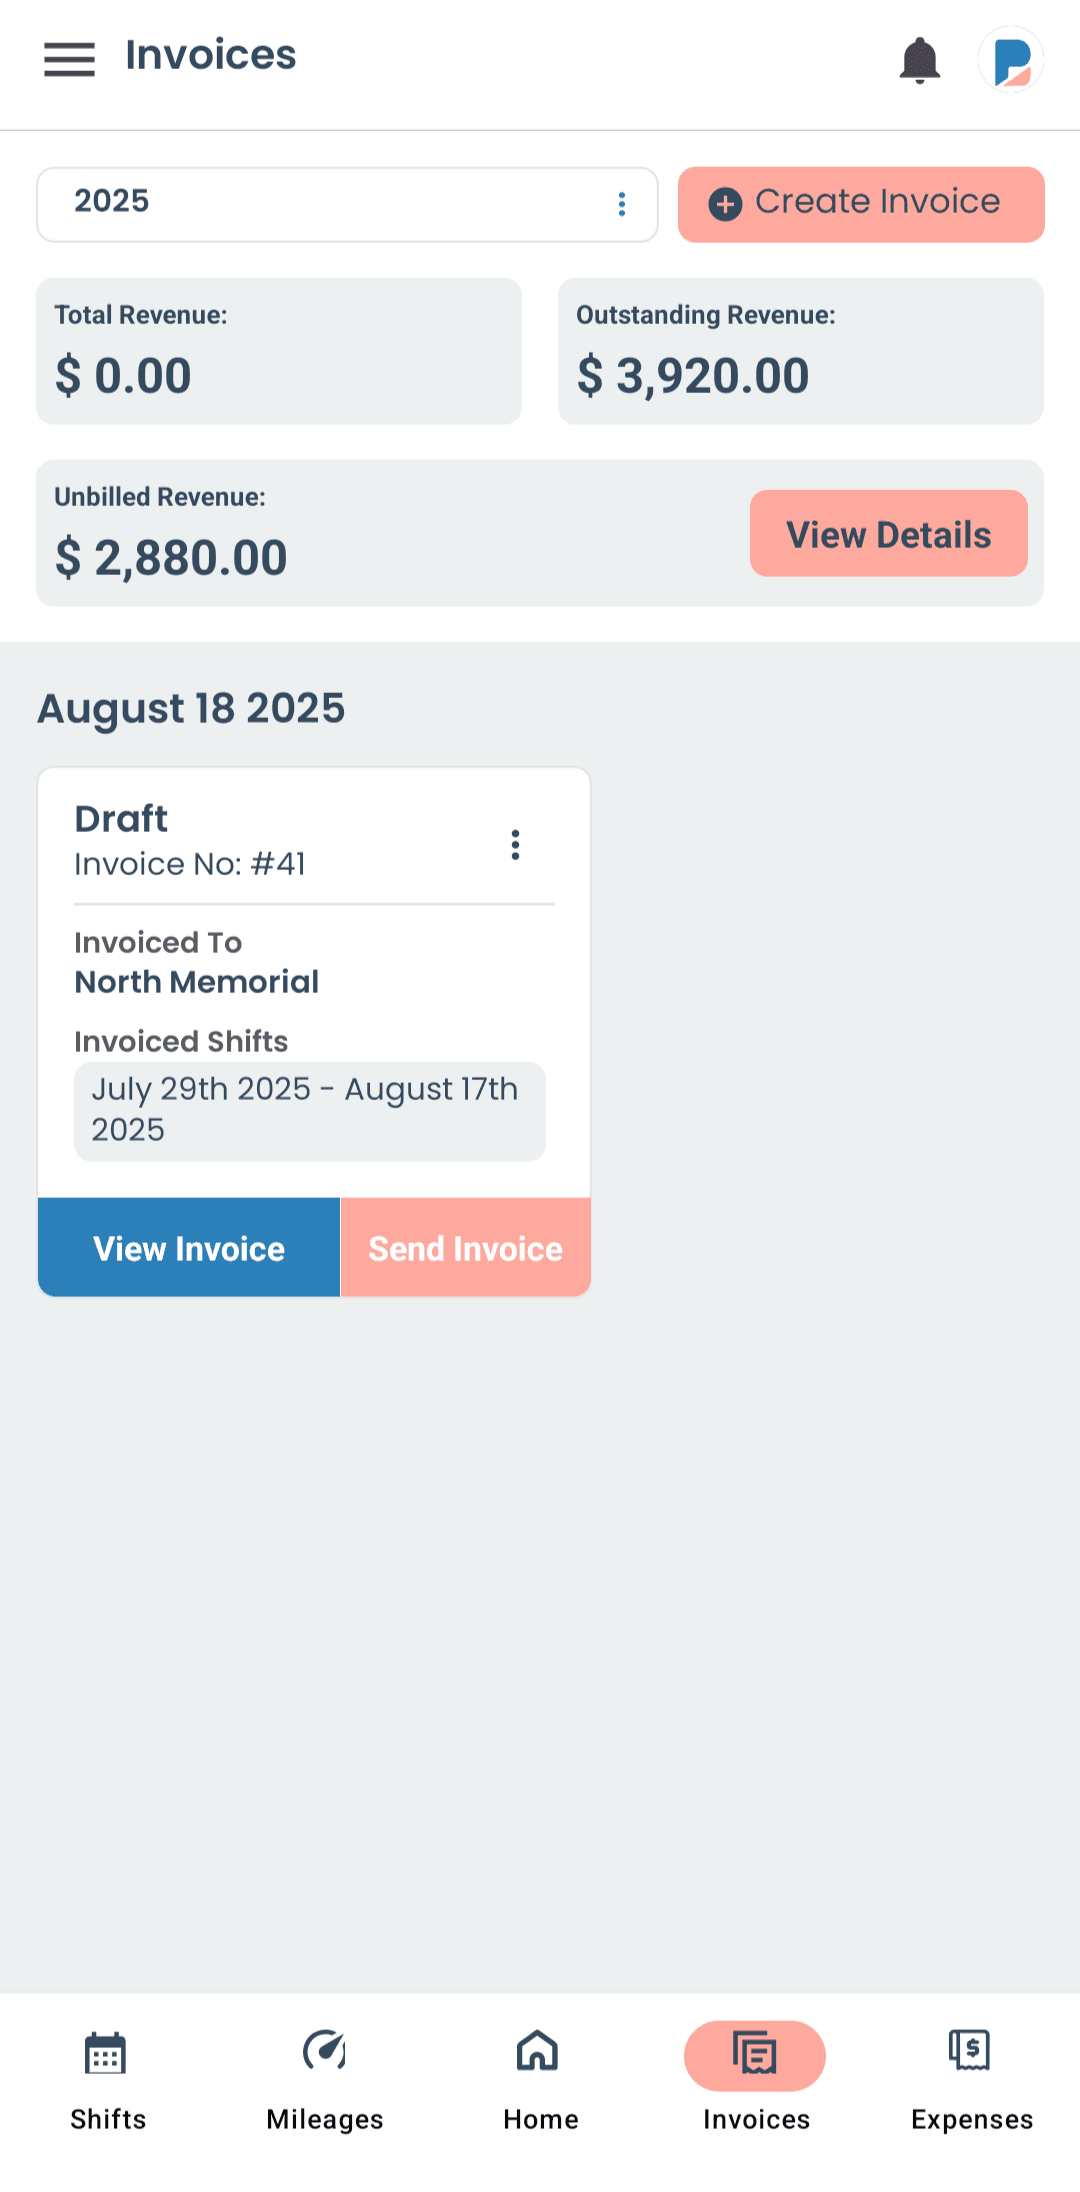
Task: Go to Shifts calendar icon
Action: 106,2053
